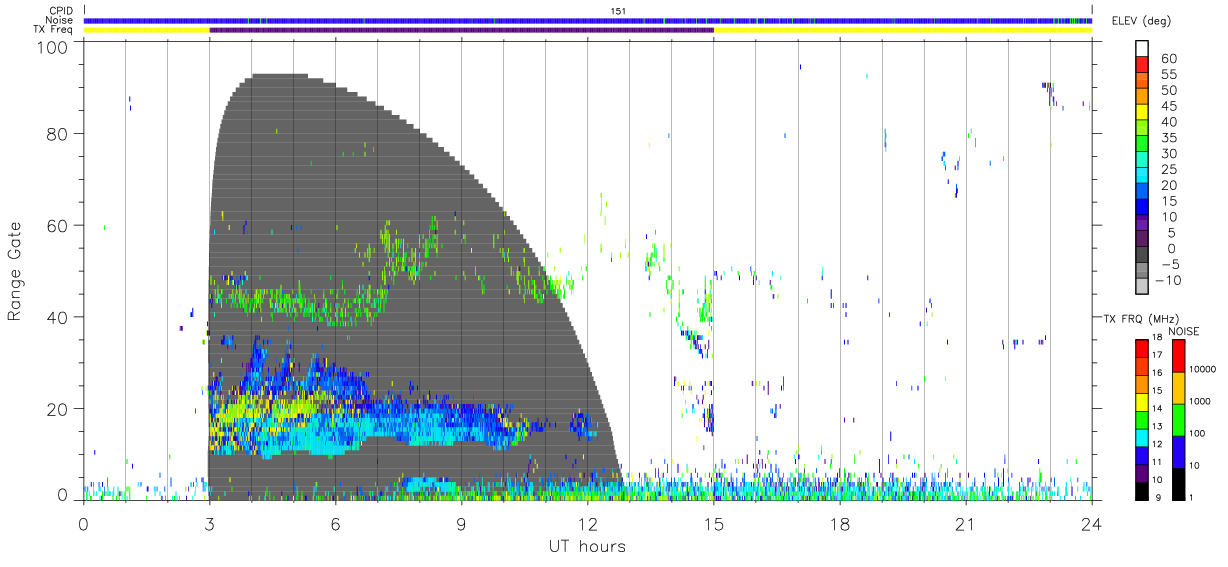Click the NOISE colorbar title
1228x567 pixels.
1184,331
